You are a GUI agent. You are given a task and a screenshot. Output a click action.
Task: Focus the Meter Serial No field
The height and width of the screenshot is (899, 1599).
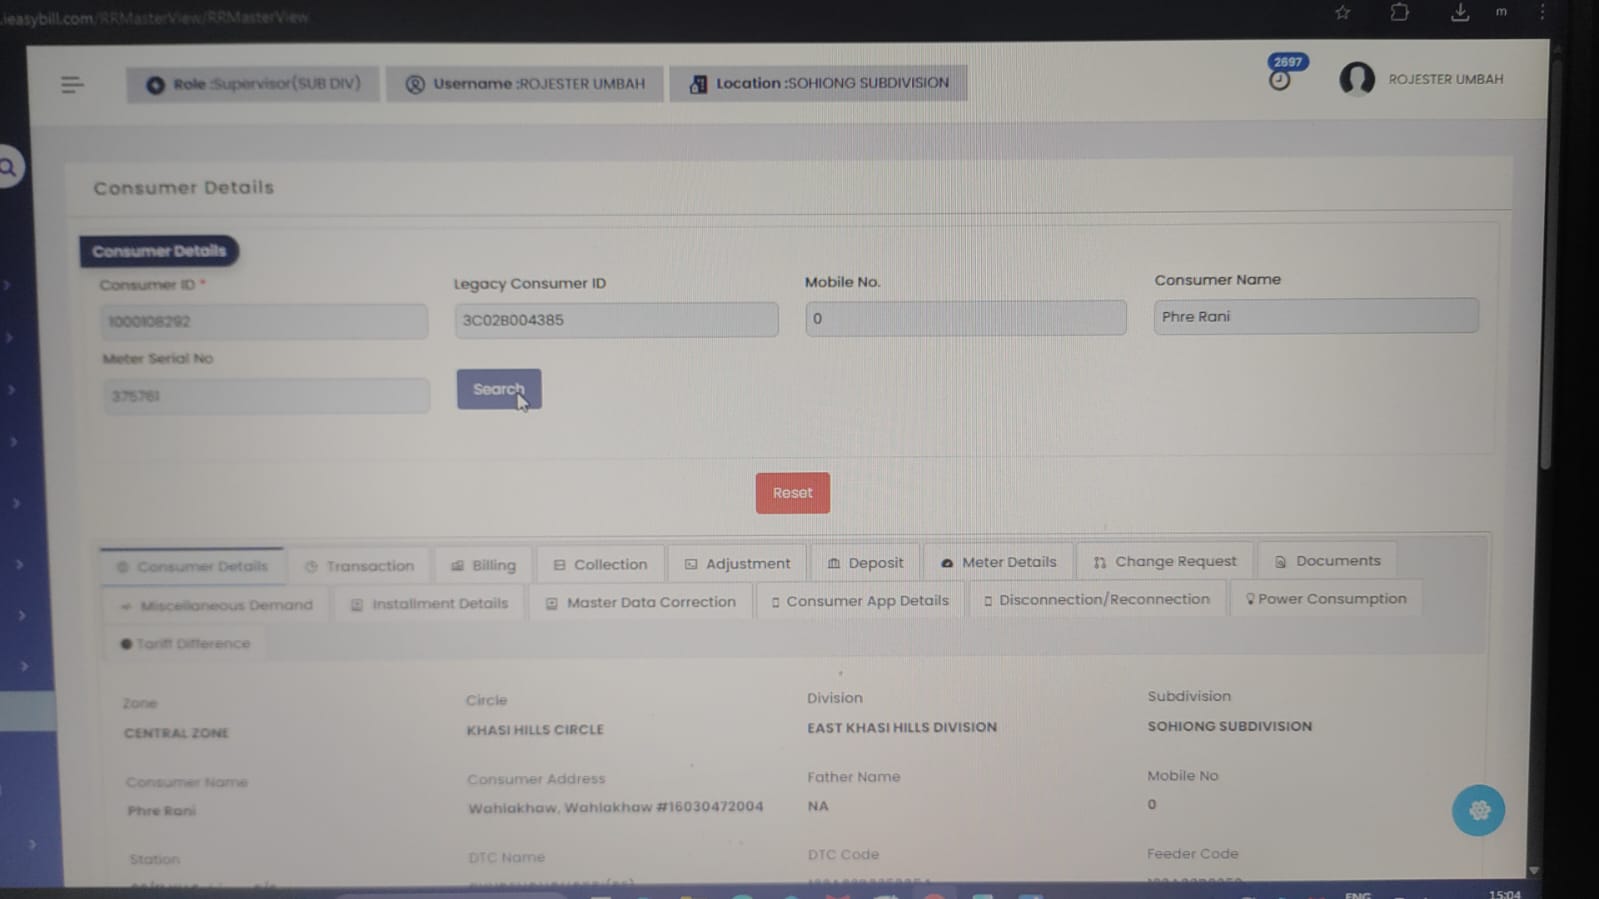click(266, 396)
